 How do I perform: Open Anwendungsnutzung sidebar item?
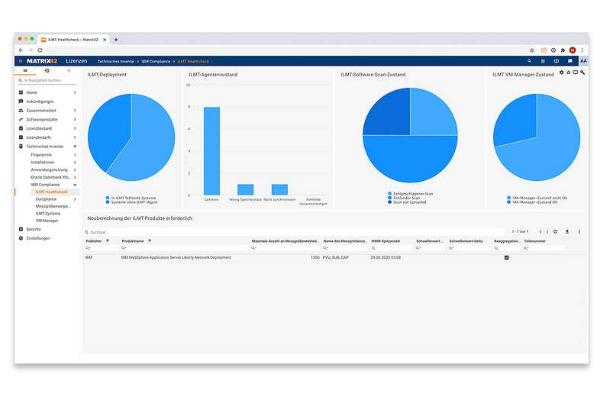49,170
